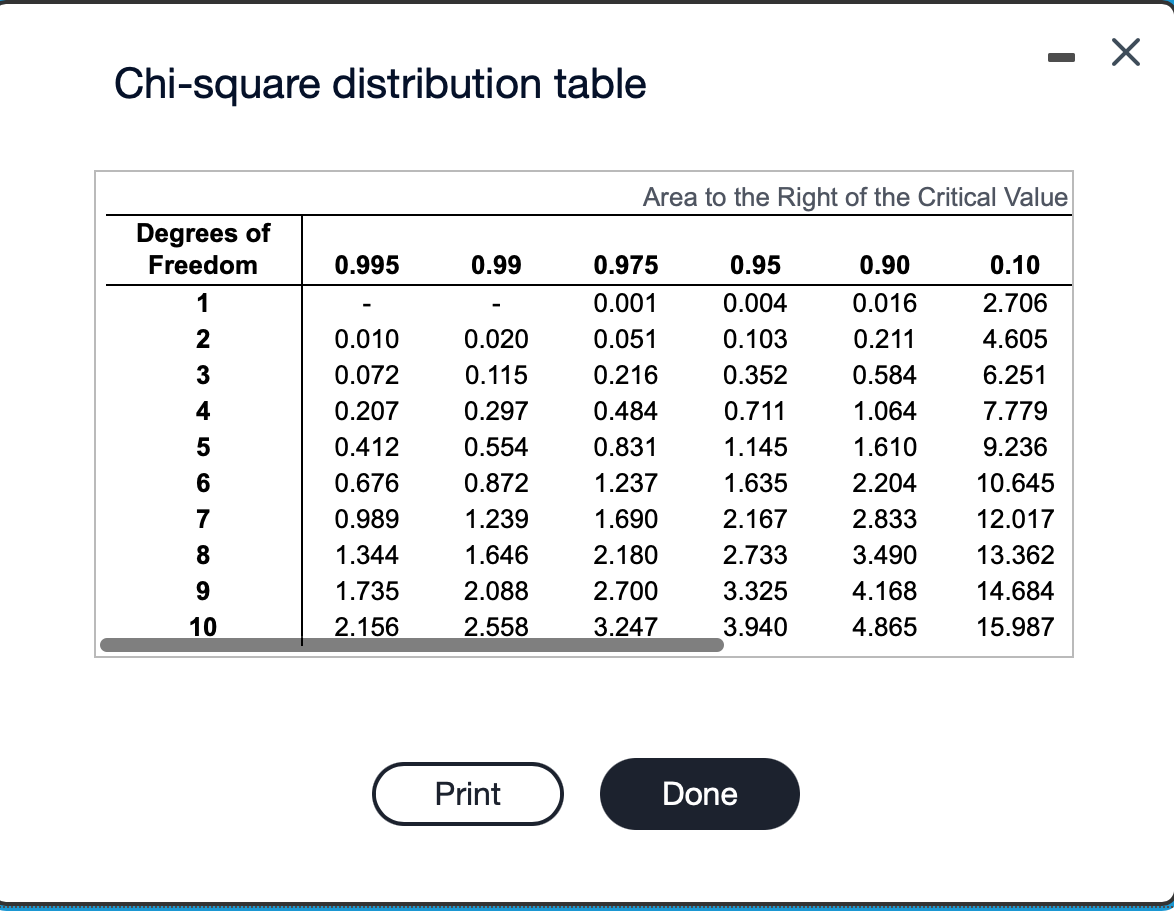Select row label 10 in the table
This screenshot has width=1174, height=916.
pyautogui.click(x=202, y=627)
